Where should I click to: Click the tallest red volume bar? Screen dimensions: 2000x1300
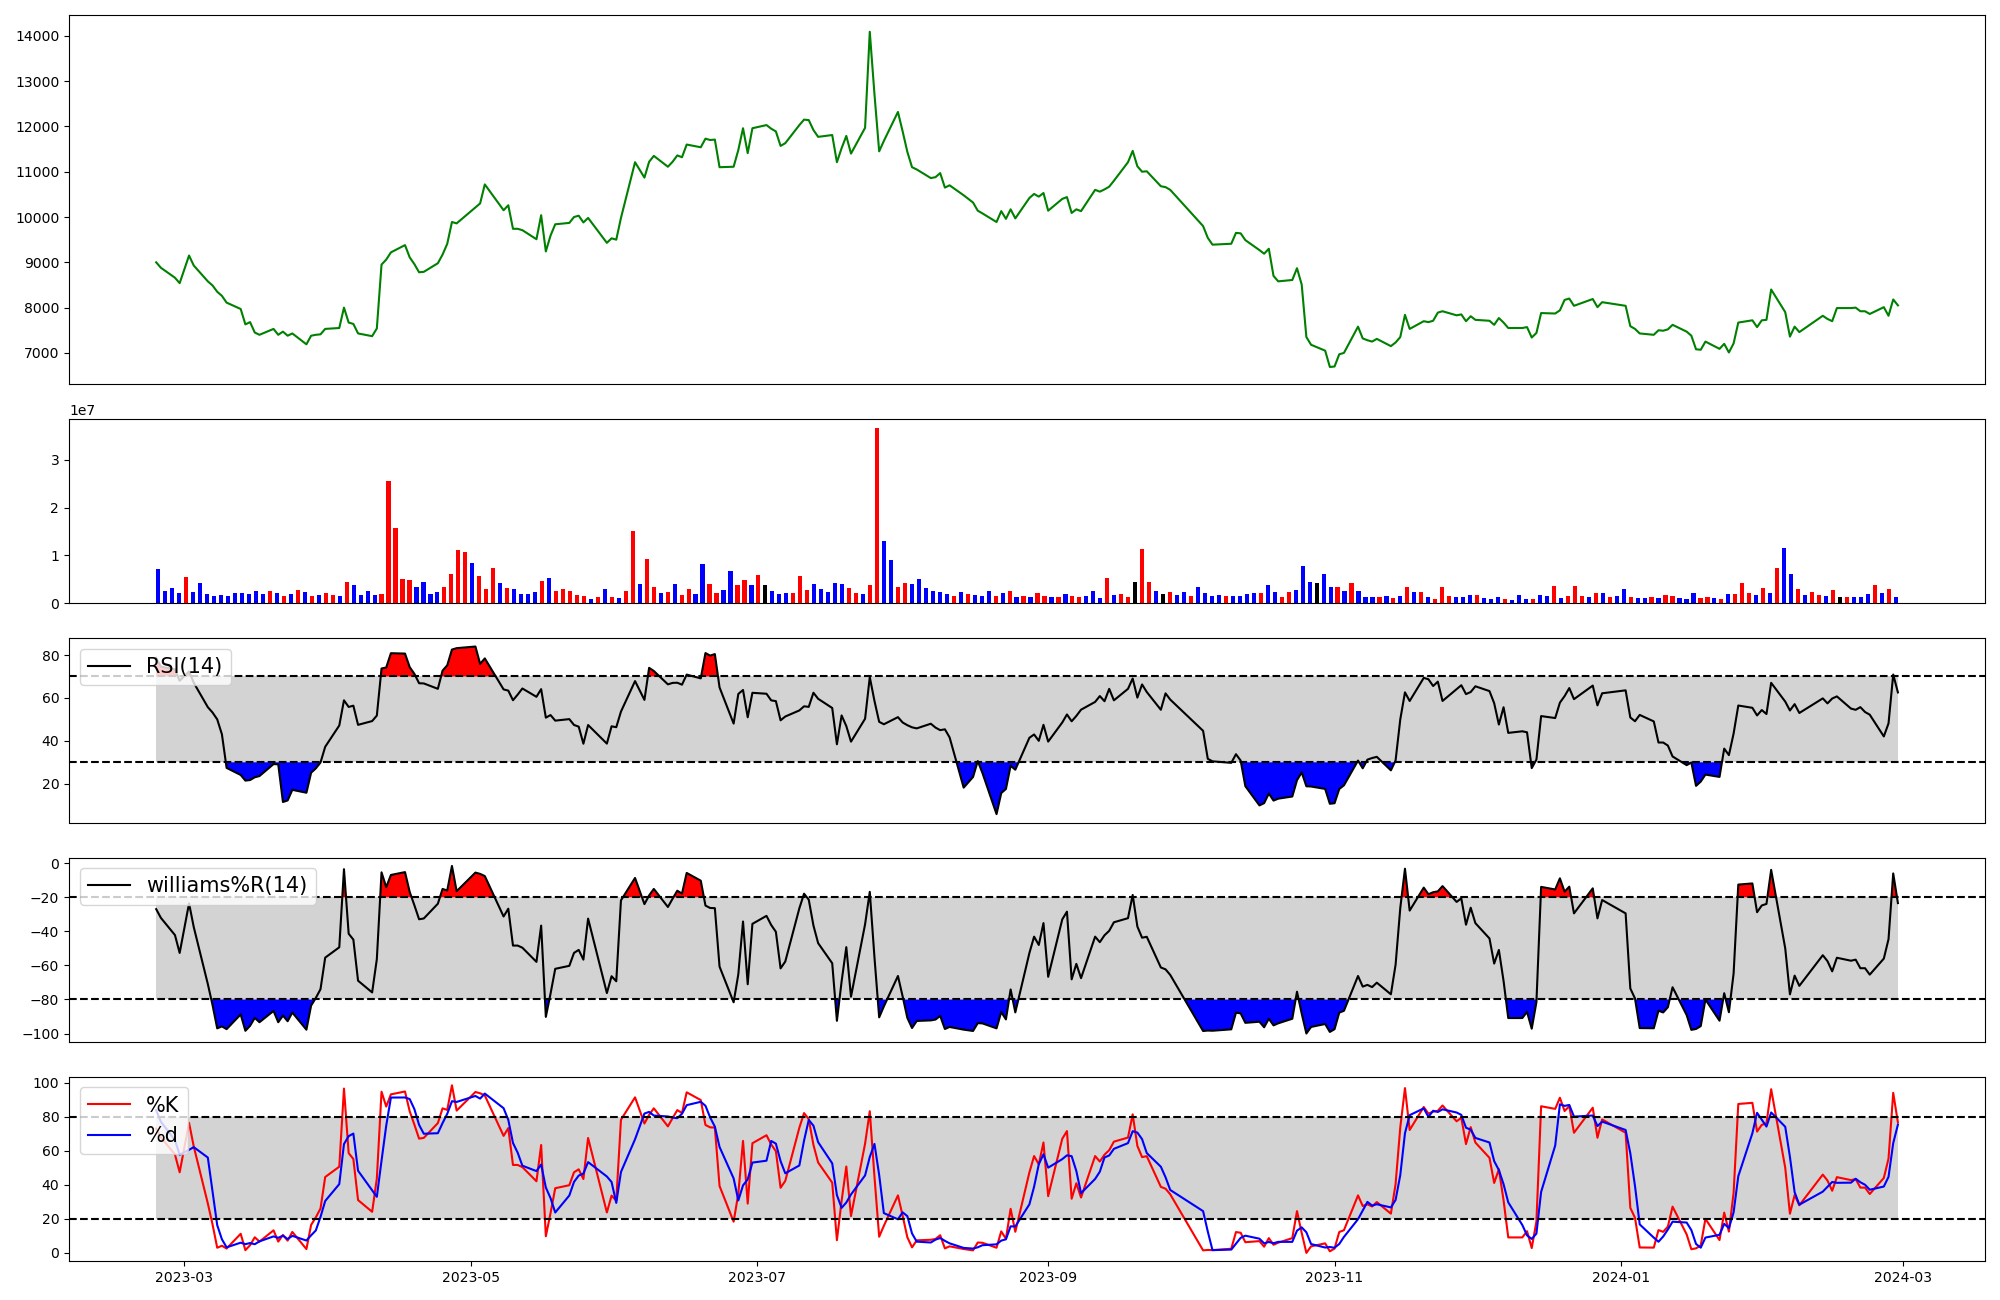(x=877, y=515)
